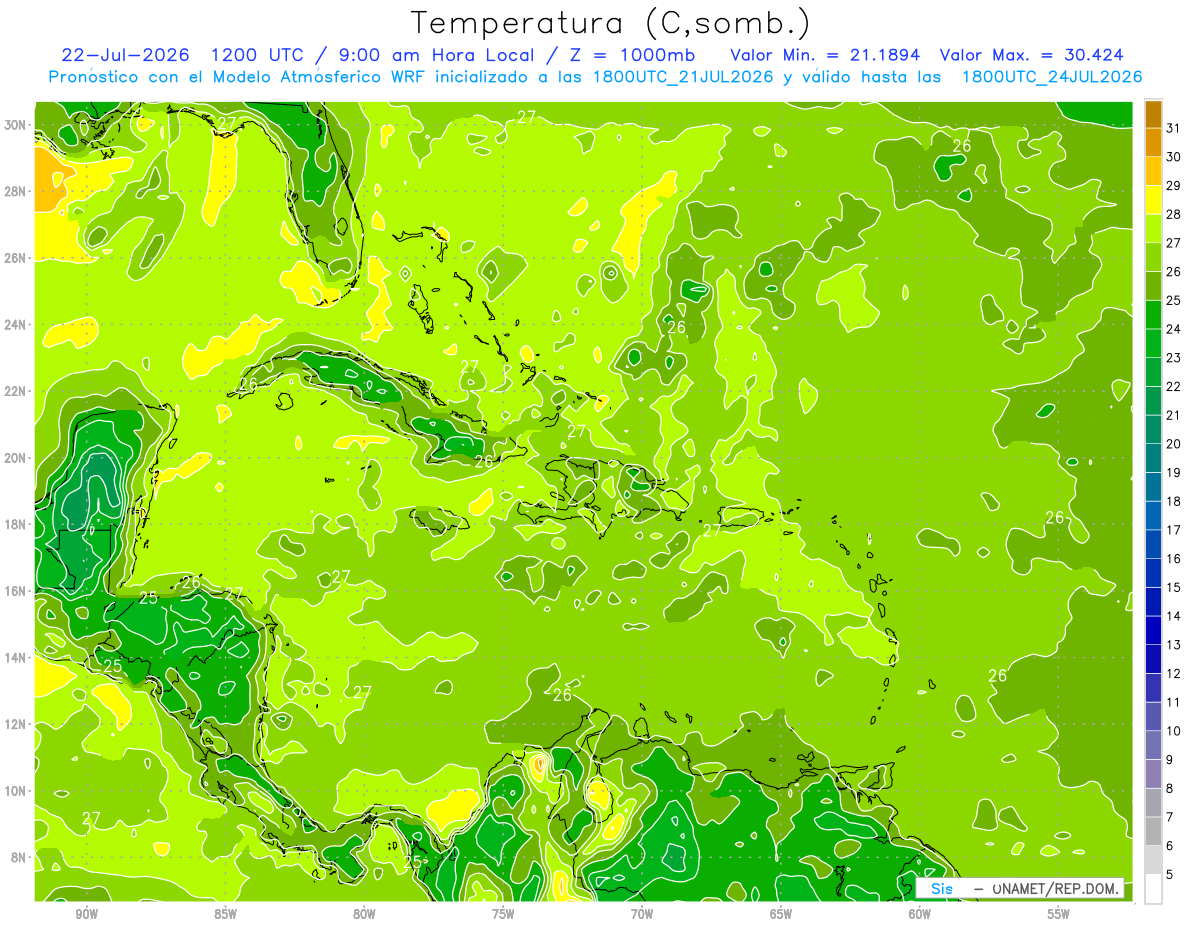Viewport: 1200px width, 927px height.
Task: Click the 10N latitude axis label
Action: (15, 791)
